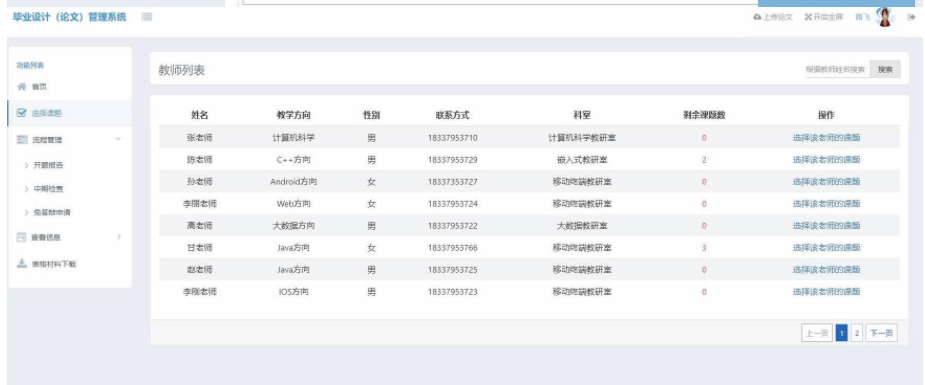Click the 搜索 button
925x385 pixels.
click(x=885, y=70)
